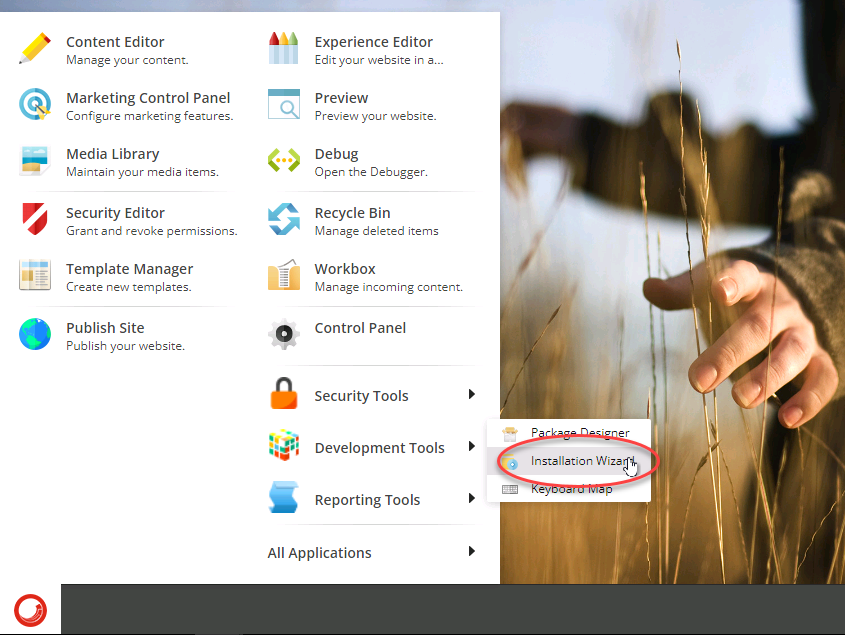Click the Template Manager title
Image resolution: width=845 pixels, height=635 pixels.
pyautogui.click(x=129, y=269)
